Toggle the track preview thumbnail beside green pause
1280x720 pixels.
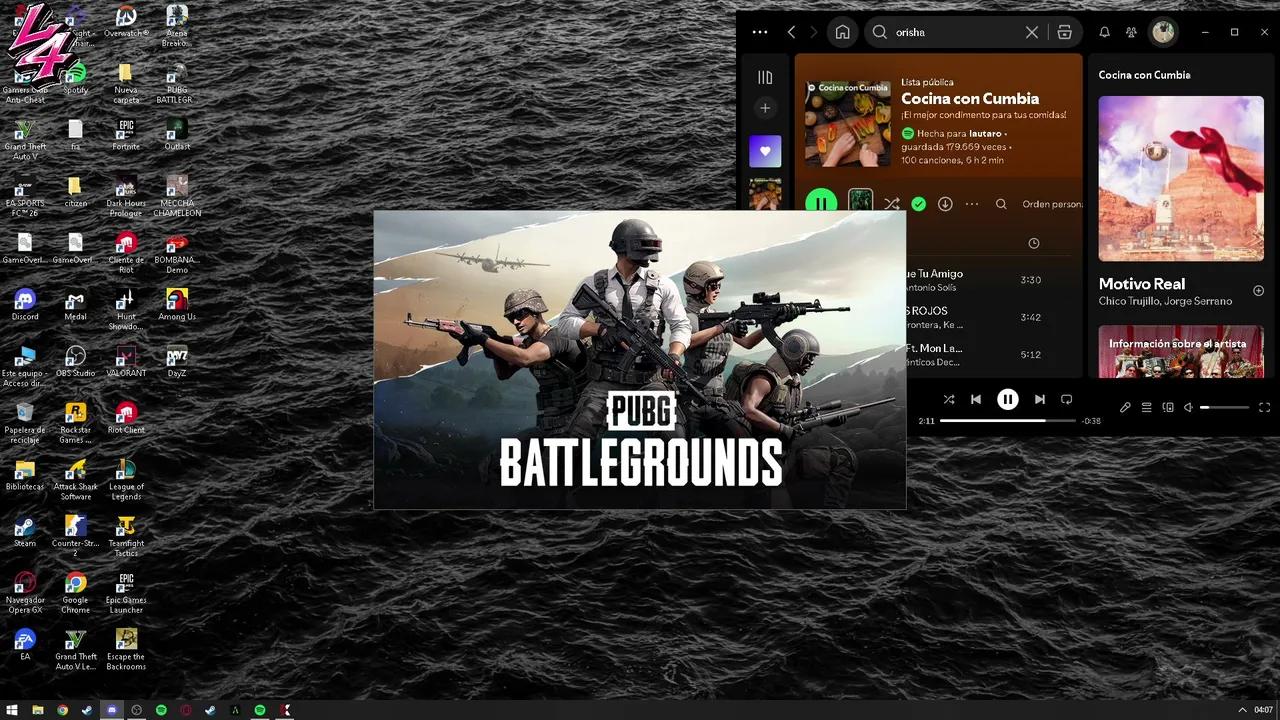click(860, 201)
